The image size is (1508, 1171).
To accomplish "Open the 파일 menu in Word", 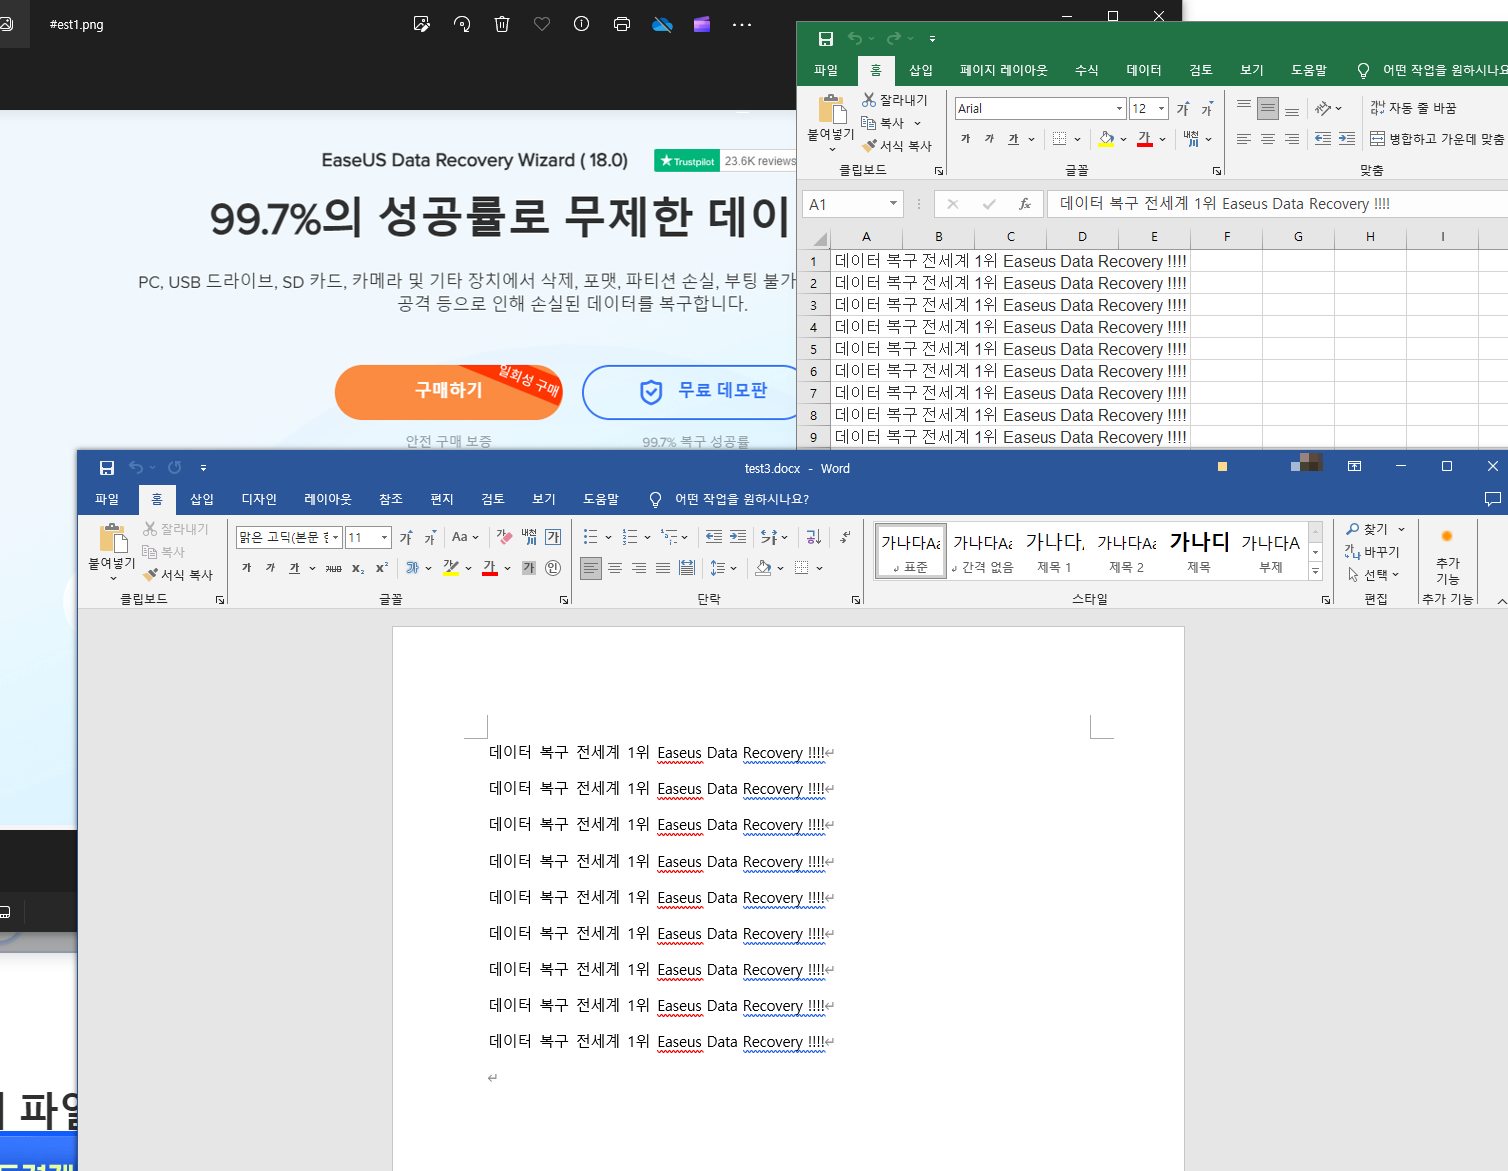I will coord(107,499).
